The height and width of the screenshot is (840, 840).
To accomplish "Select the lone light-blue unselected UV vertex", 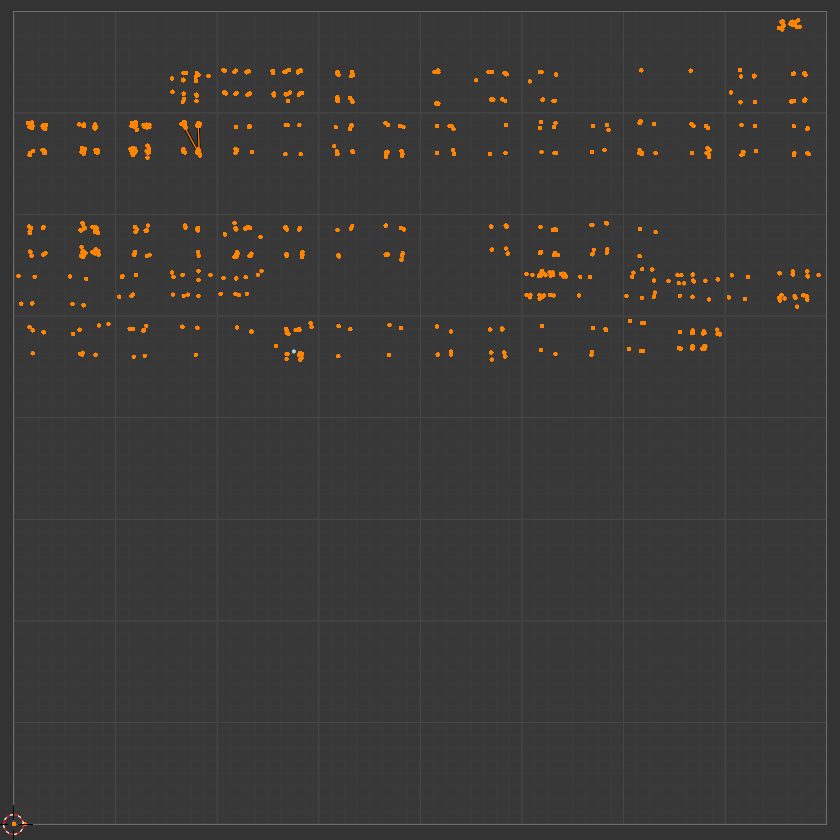I will 294,351.
